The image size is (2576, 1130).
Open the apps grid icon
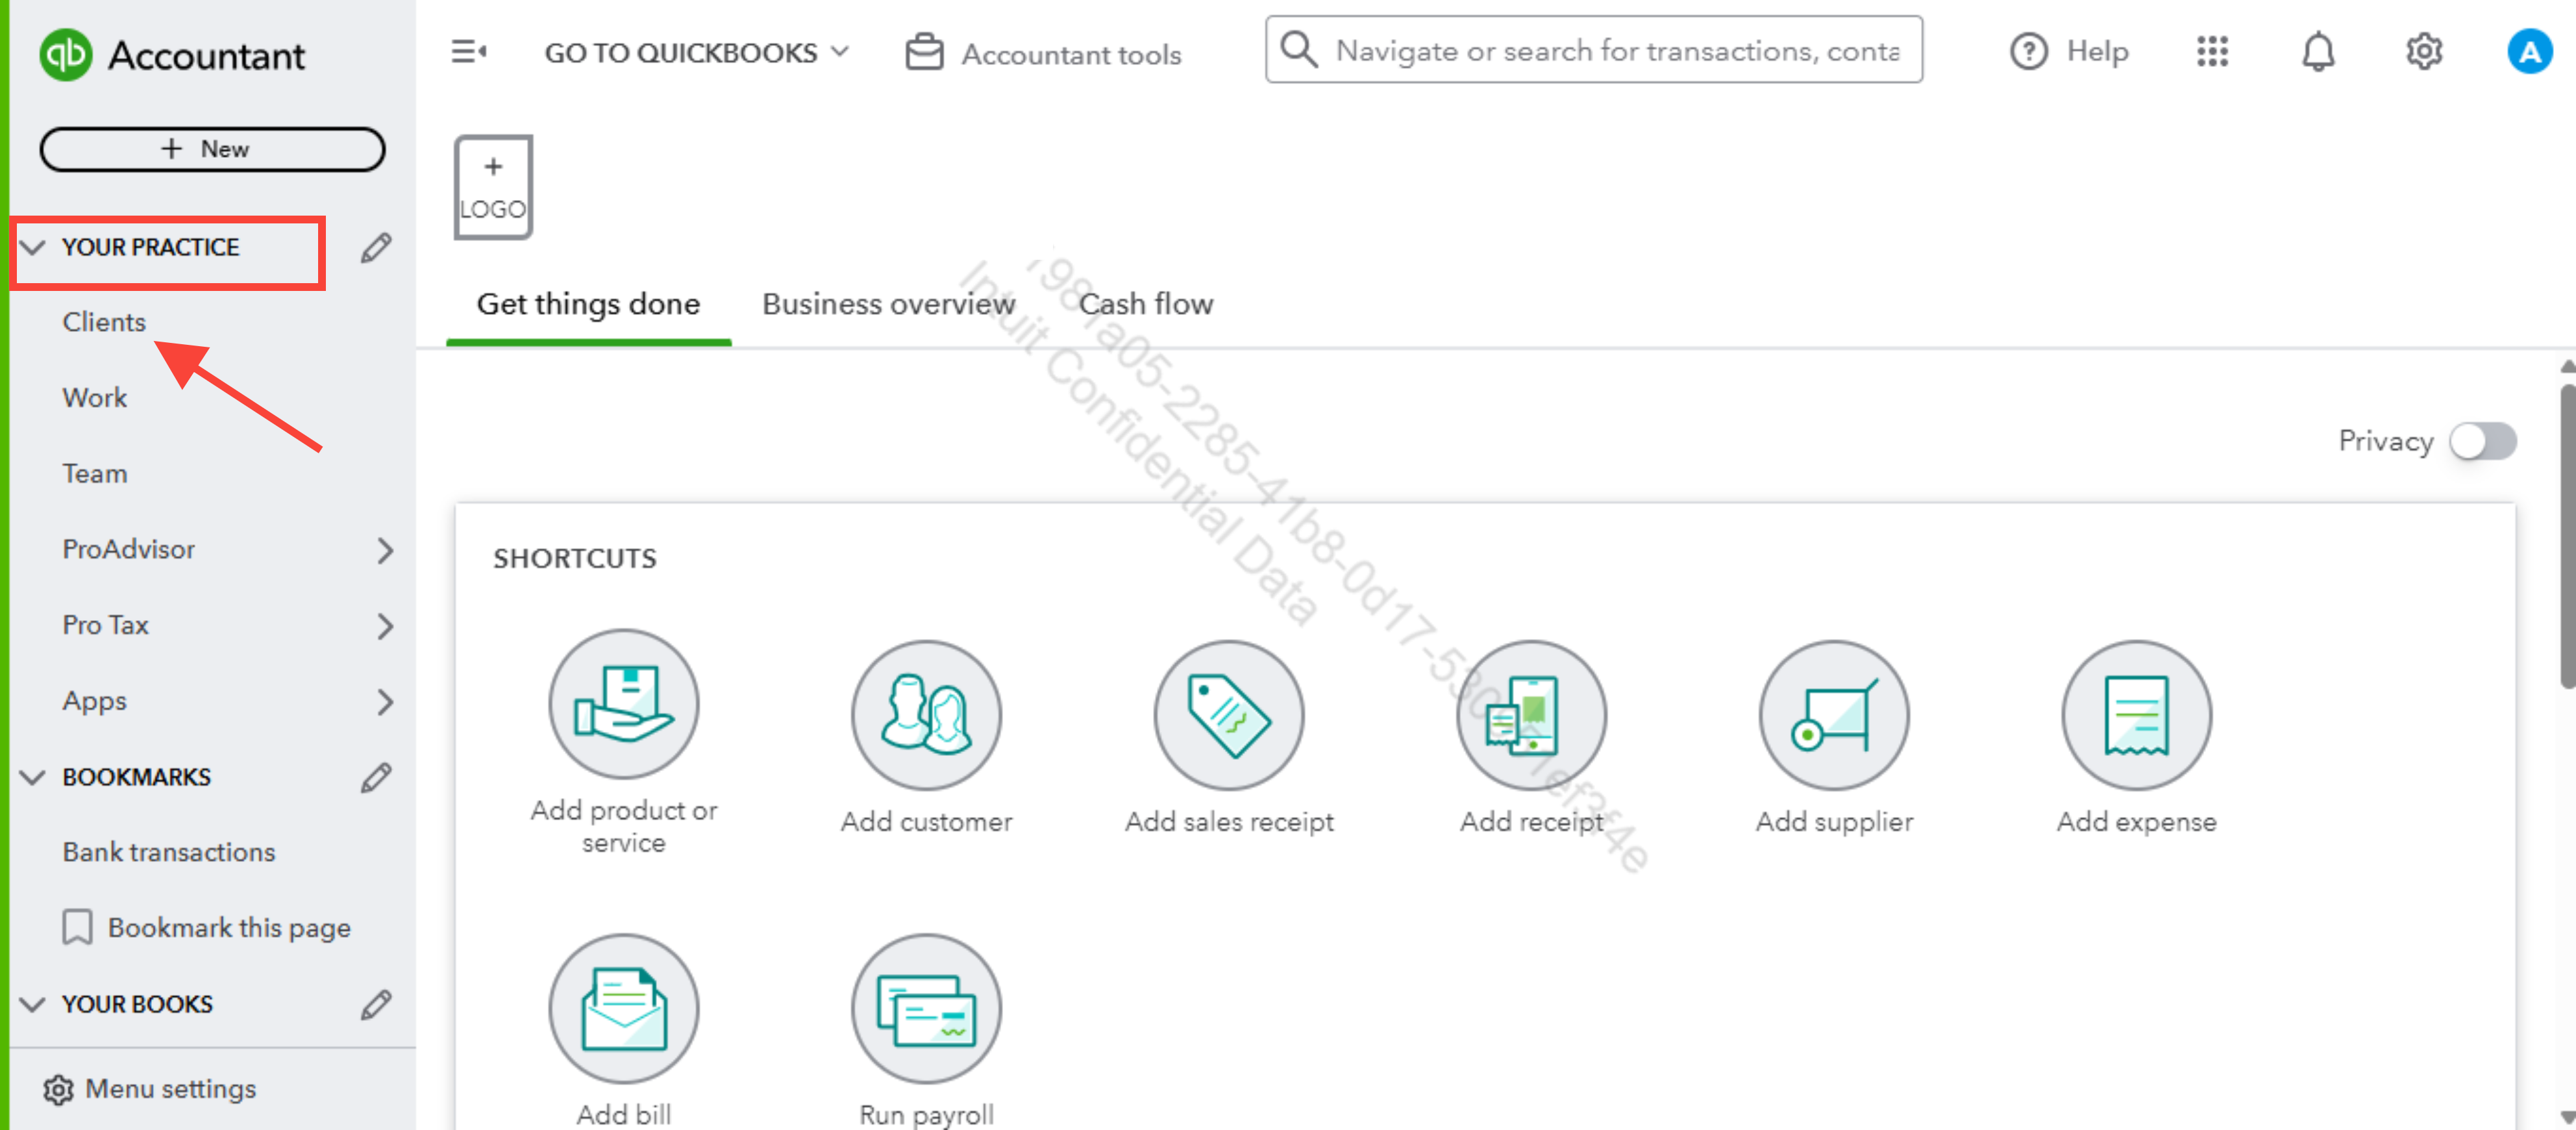click(x=2212, y=52)
